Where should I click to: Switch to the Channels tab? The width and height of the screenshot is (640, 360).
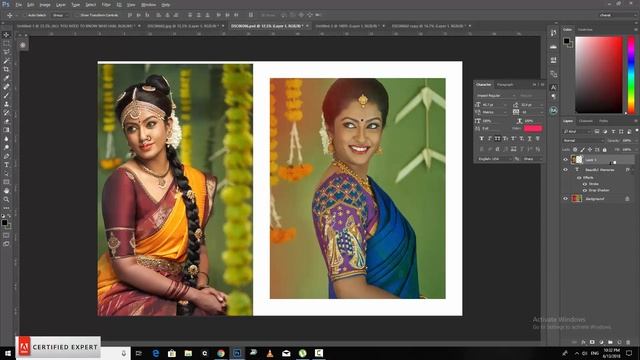586,121
